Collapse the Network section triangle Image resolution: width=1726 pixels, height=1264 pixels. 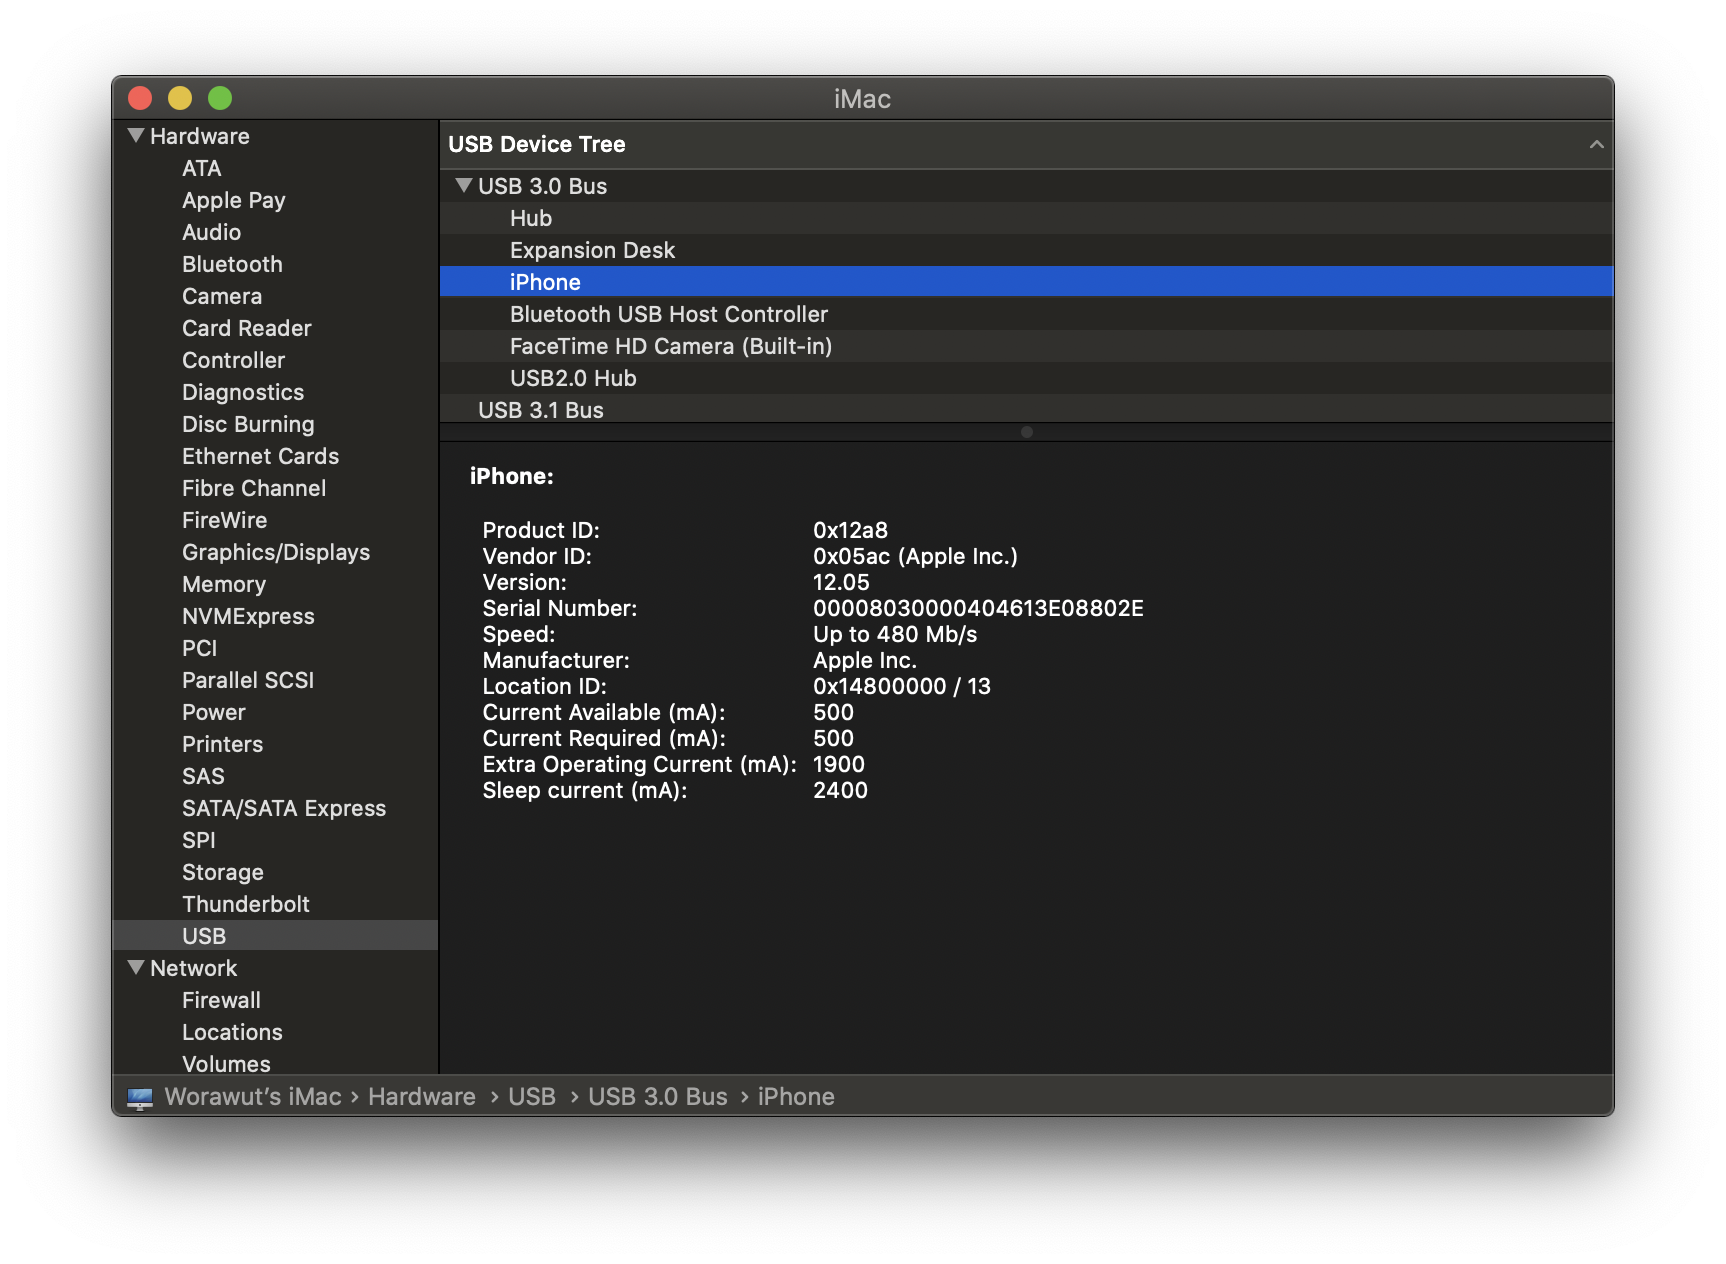click(x=136, y=967)
